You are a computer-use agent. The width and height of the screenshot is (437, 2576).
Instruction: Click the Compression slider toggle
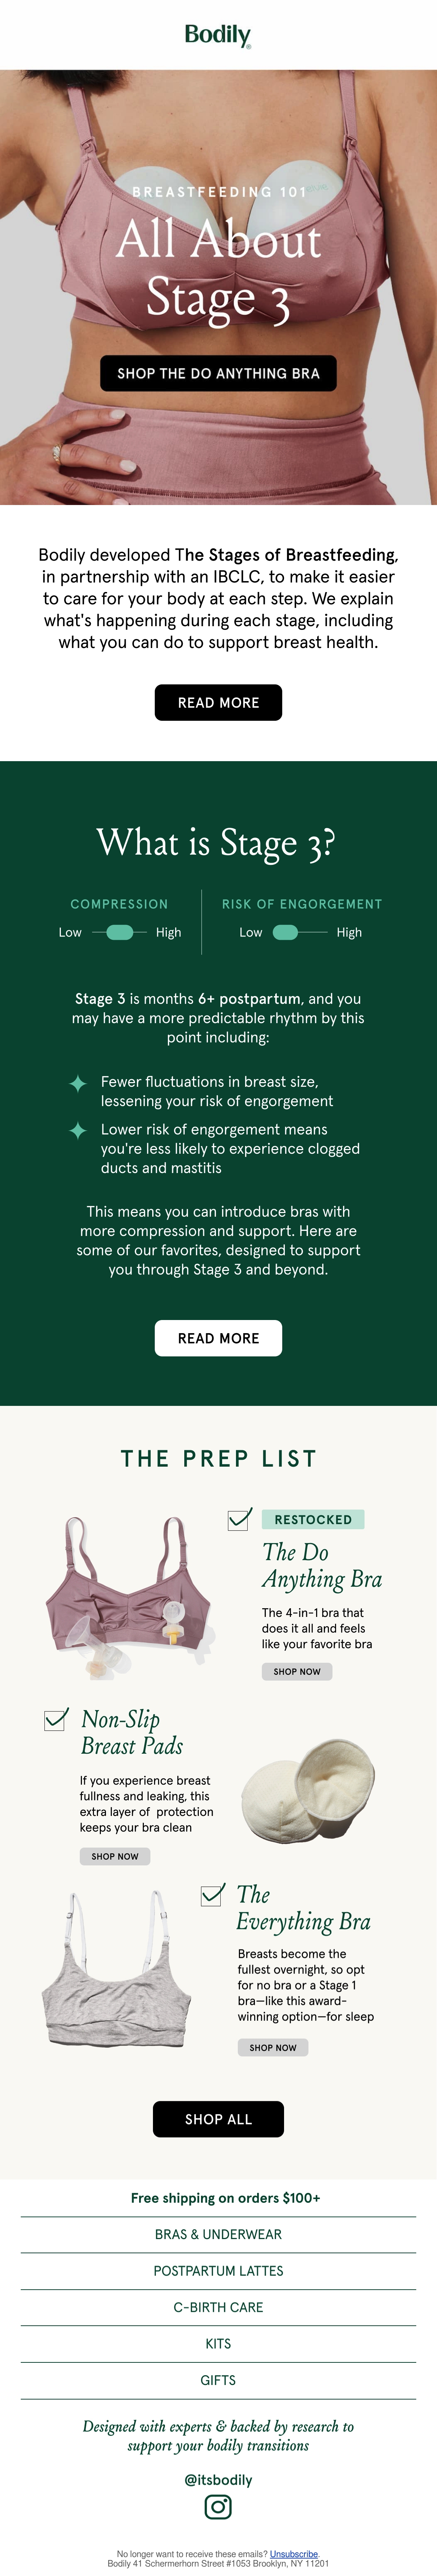(120, 932)
